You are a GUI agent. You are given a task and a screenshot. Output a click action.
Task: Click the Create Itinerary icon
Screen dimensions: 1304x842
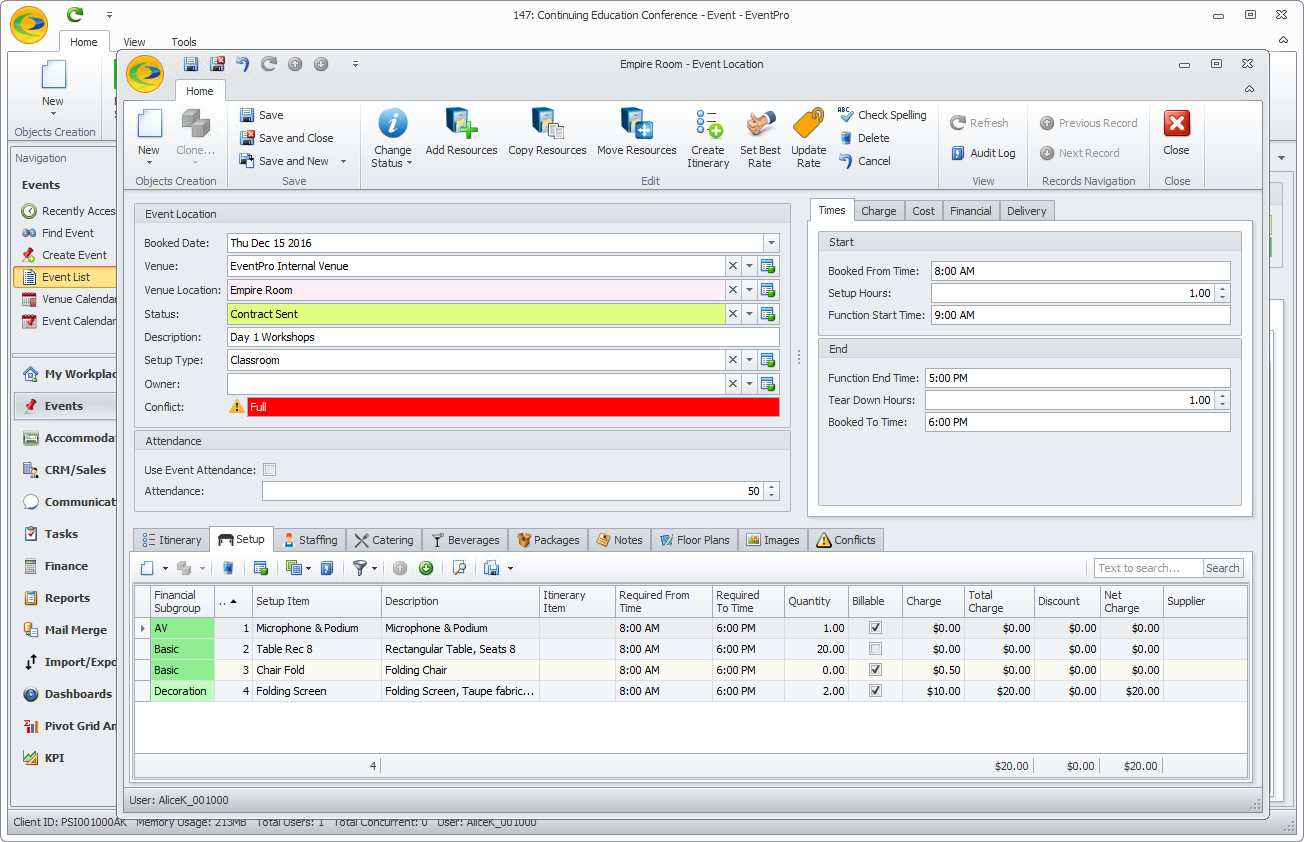click(708, 124)
